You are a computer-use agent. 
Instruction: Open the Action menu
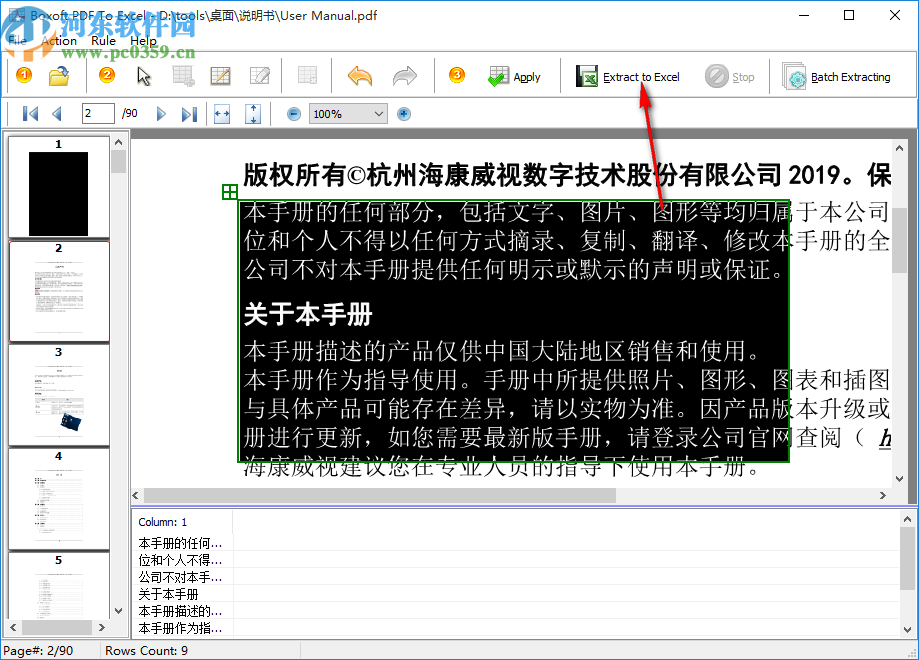60,41
